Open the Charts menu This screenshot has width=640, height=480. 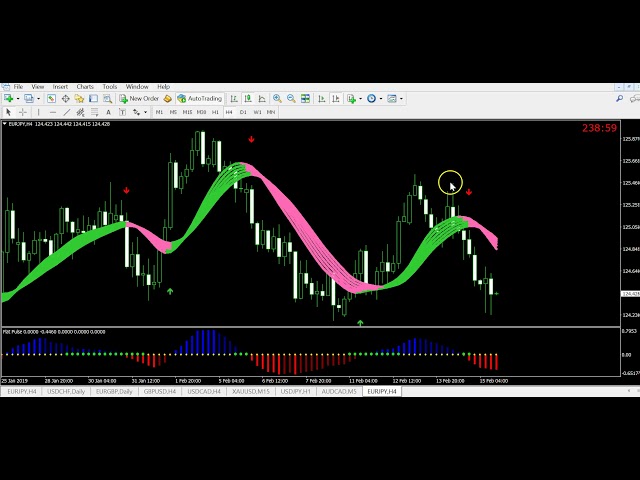[x=85, y=87]
